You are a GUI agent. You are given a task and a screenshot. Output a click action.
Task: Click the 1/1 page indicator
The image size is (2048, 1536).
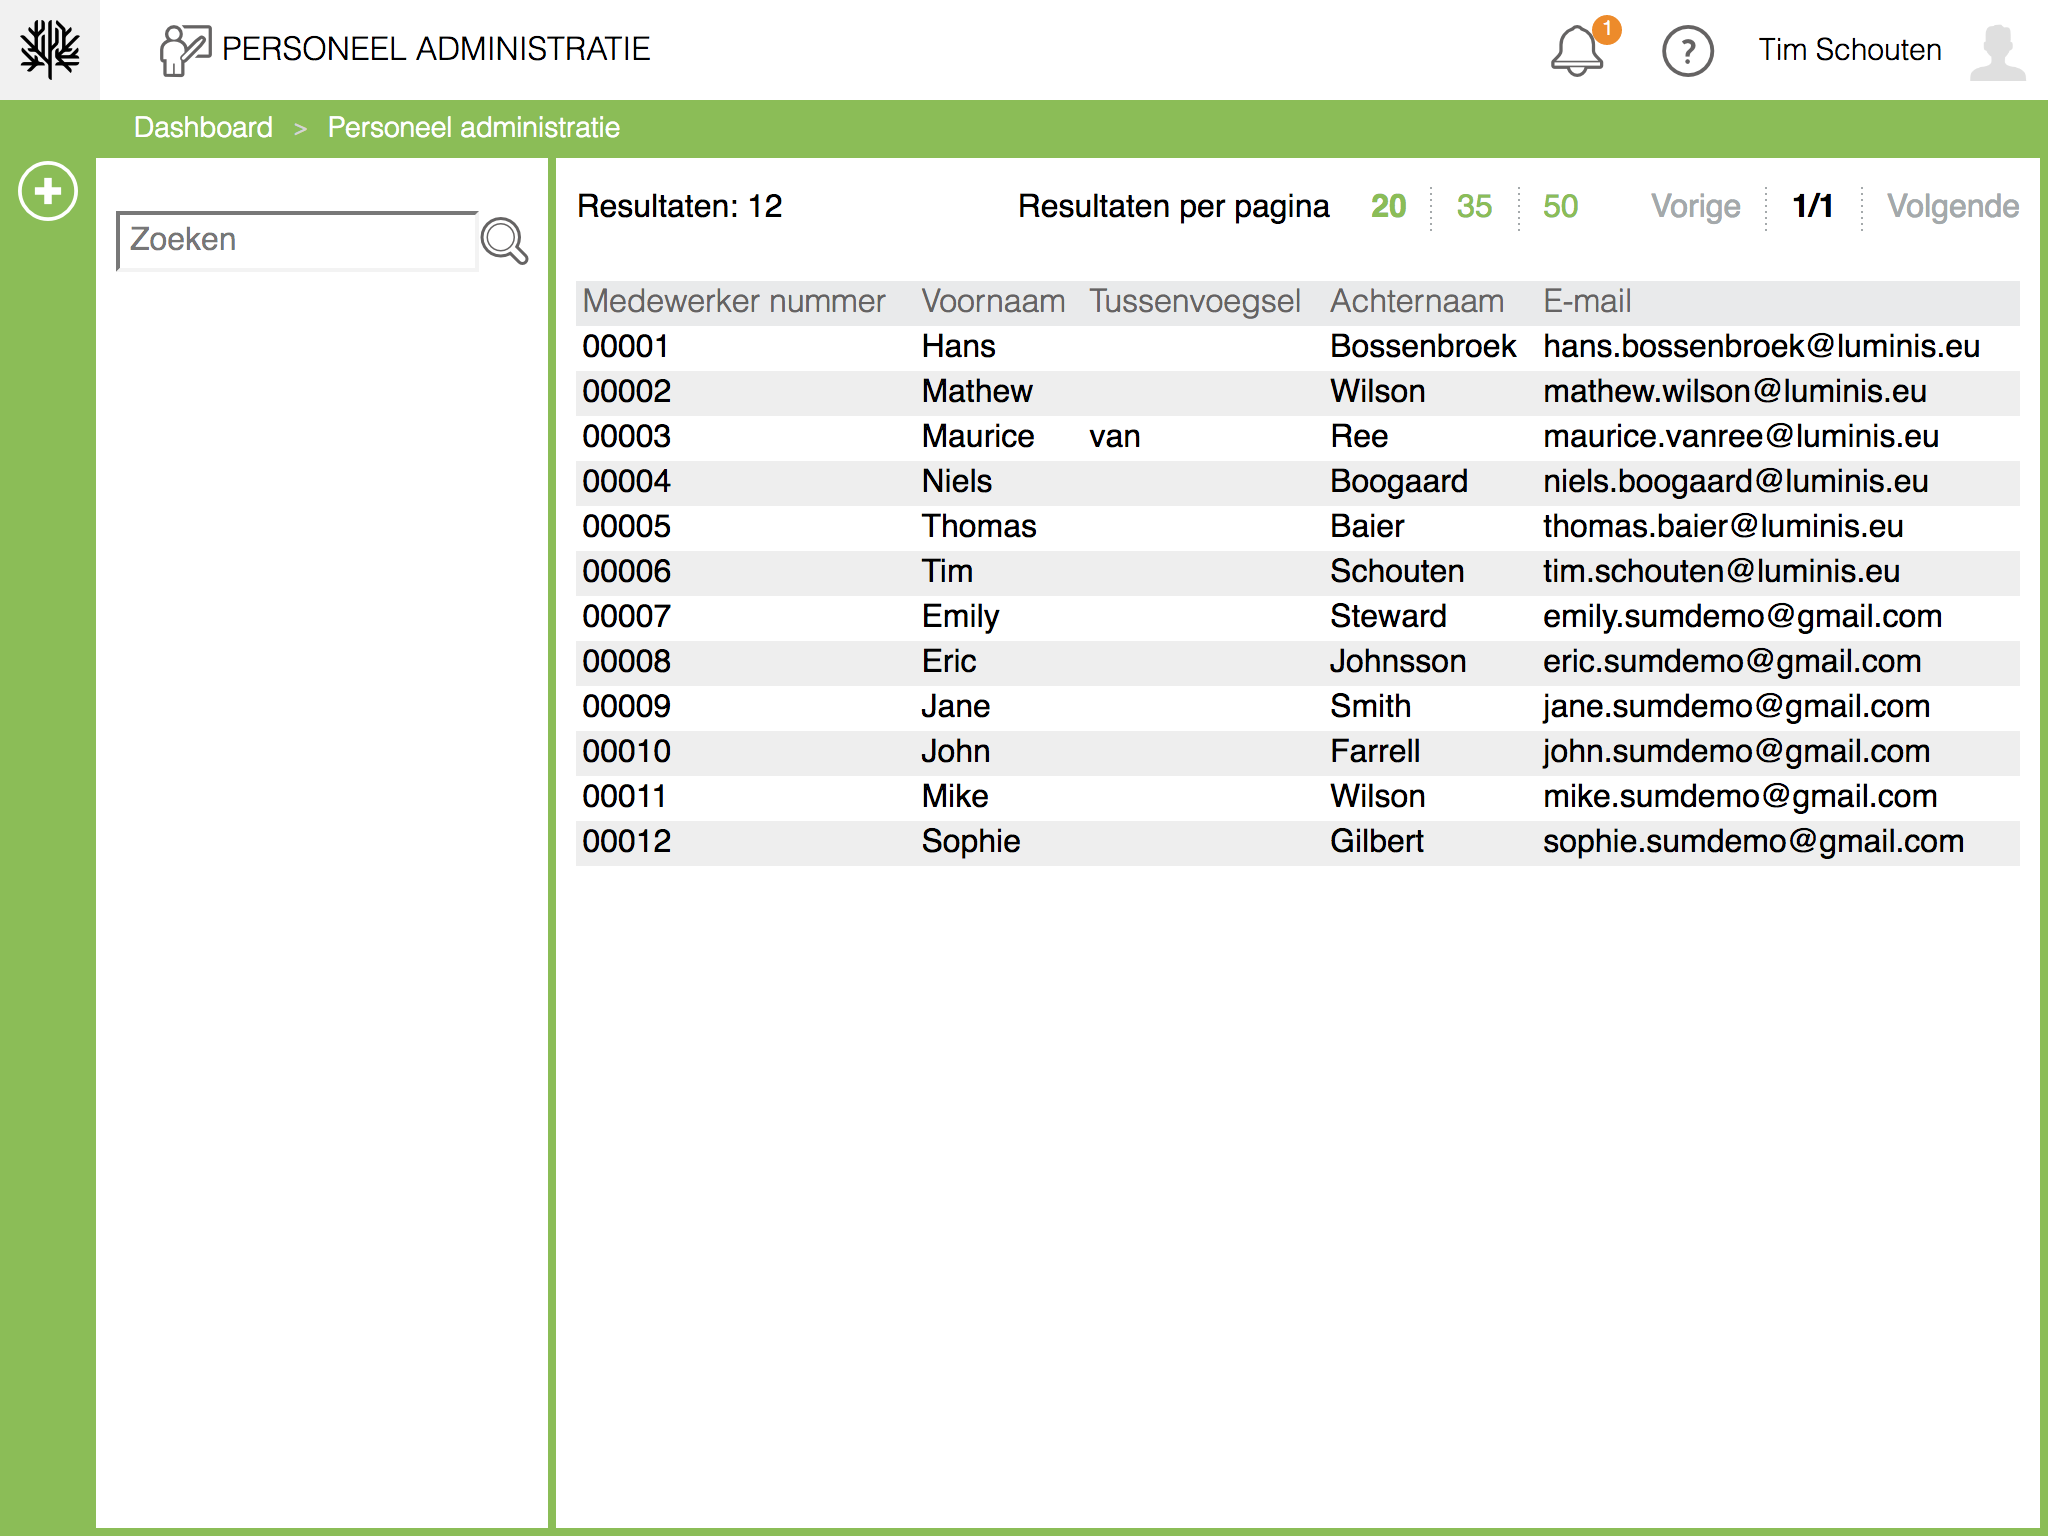1812,206
